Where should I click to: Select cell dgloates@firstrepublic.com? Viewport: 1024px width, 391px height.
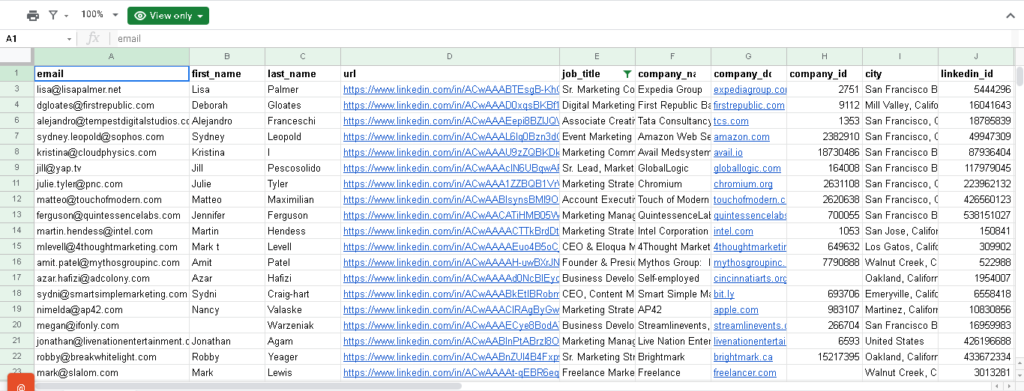pyautogui.click(x=112, y=105)
